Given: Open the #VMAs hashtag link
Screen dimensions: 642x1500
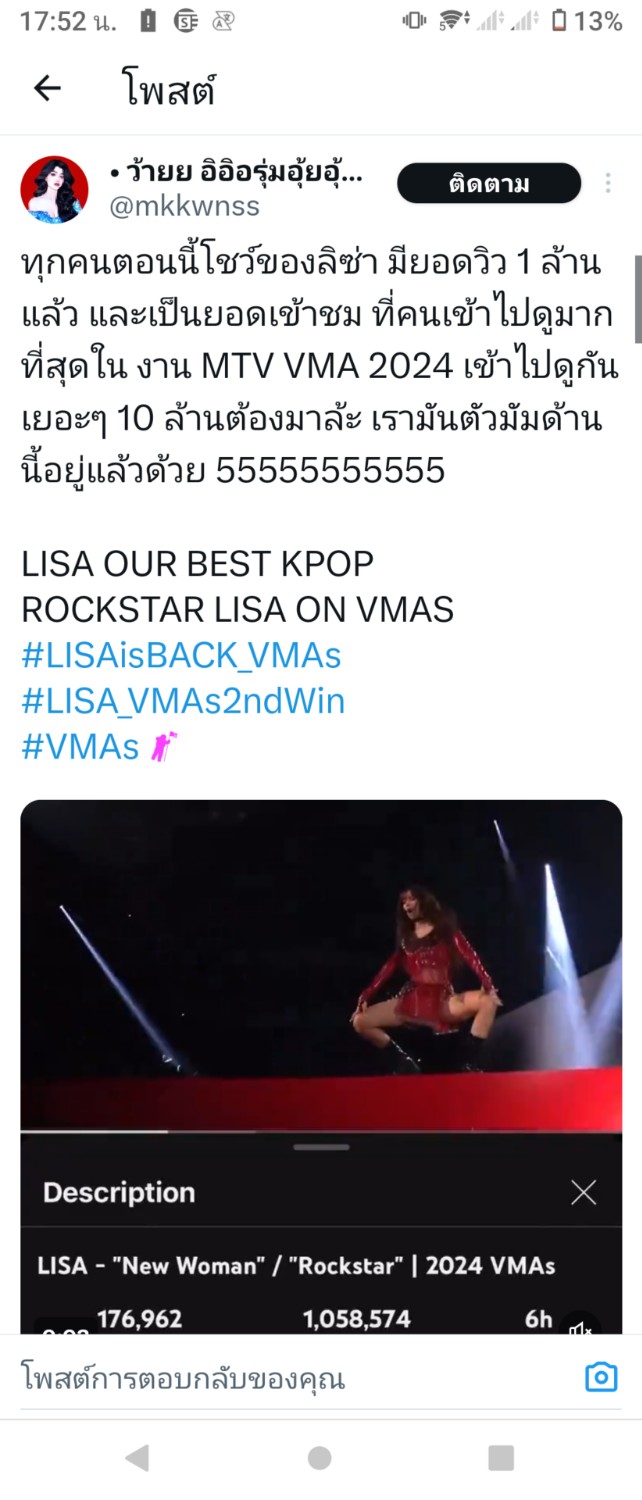Looking at the screenshot, I should [80, 748].
